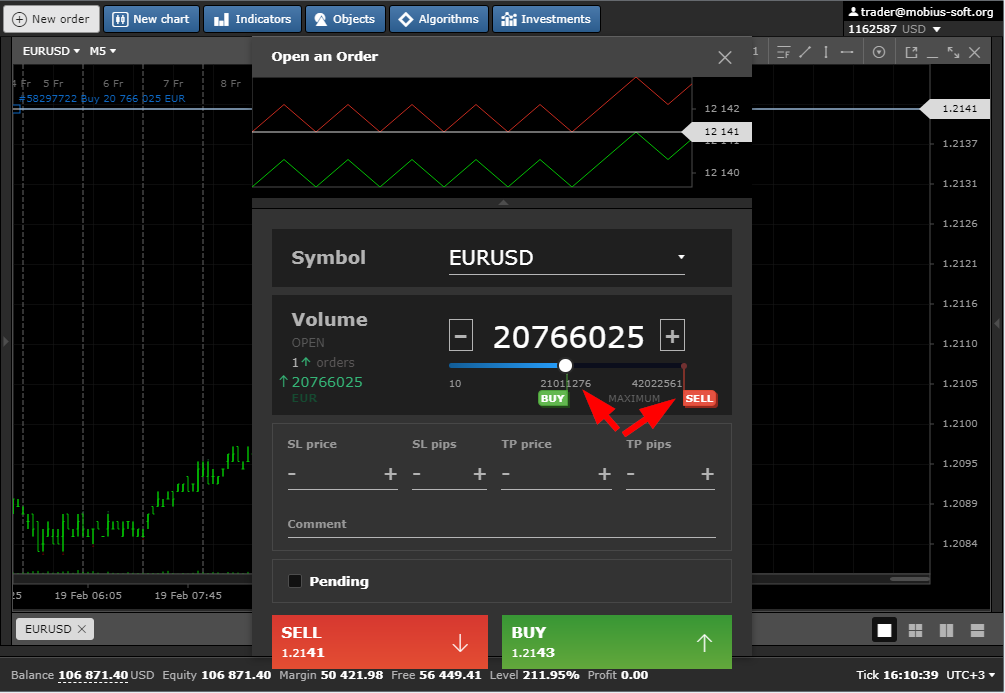Switch to side-by-side columns layout
Viewport: 1005px width, 693px height.
946,630
